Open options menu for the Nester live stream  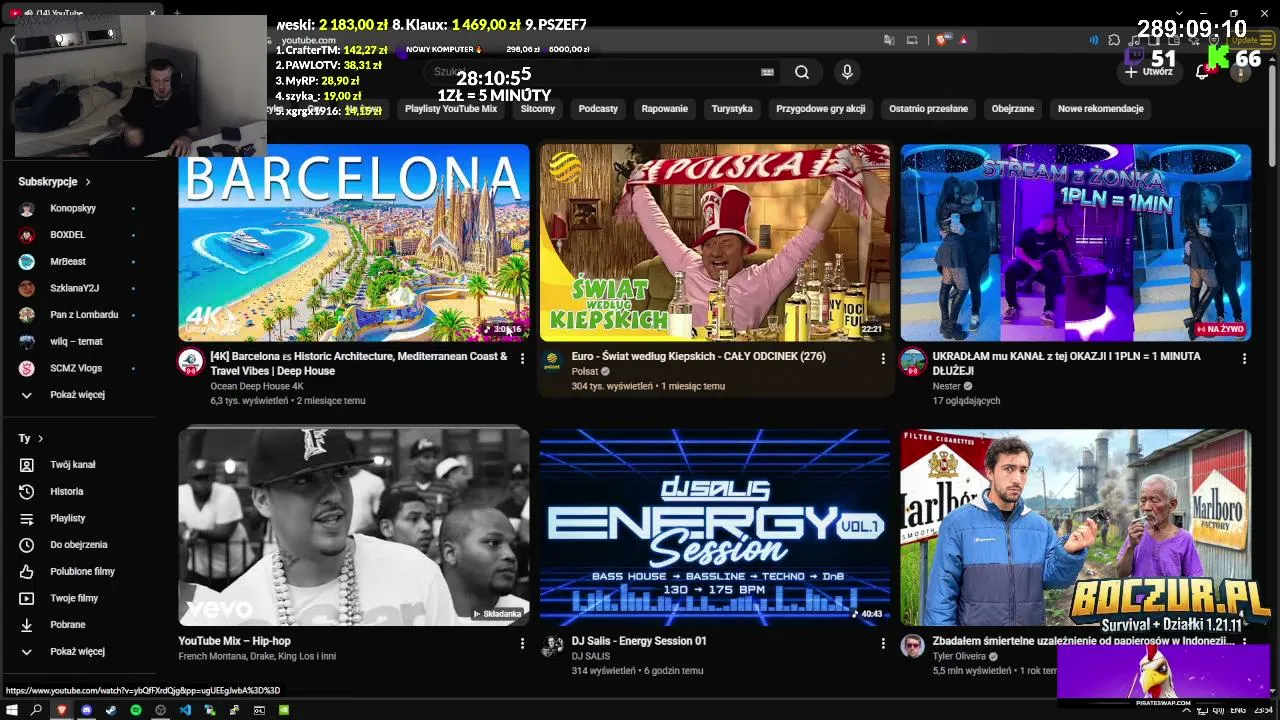click(x=1244, y=358)
